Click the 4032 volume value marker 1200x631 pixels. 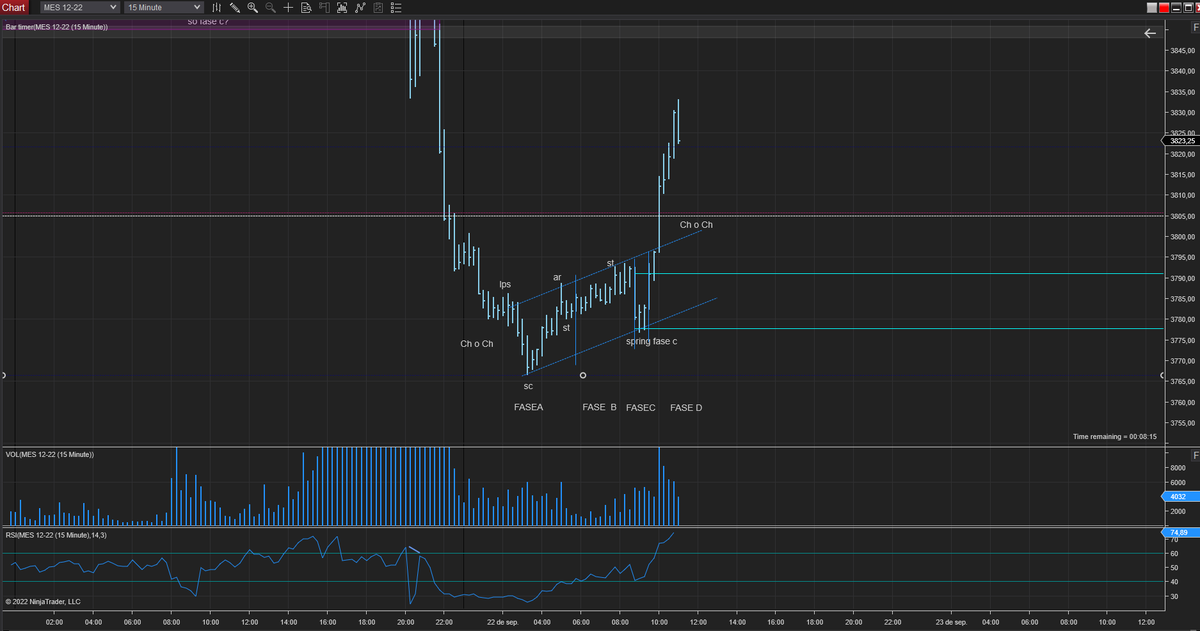click(x=1181, y=496)
